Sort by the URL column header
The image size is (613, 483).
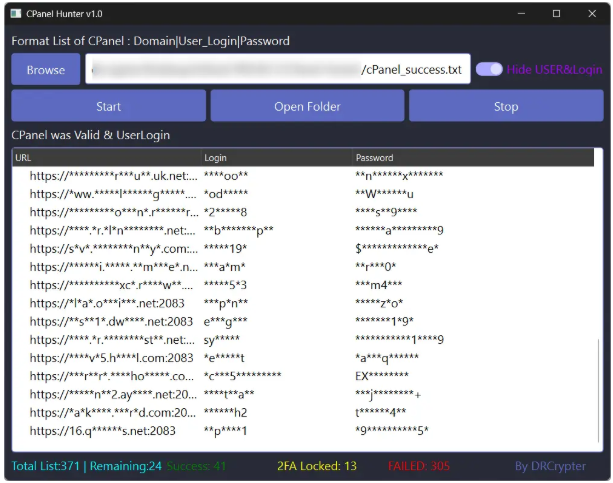point(106,158)
